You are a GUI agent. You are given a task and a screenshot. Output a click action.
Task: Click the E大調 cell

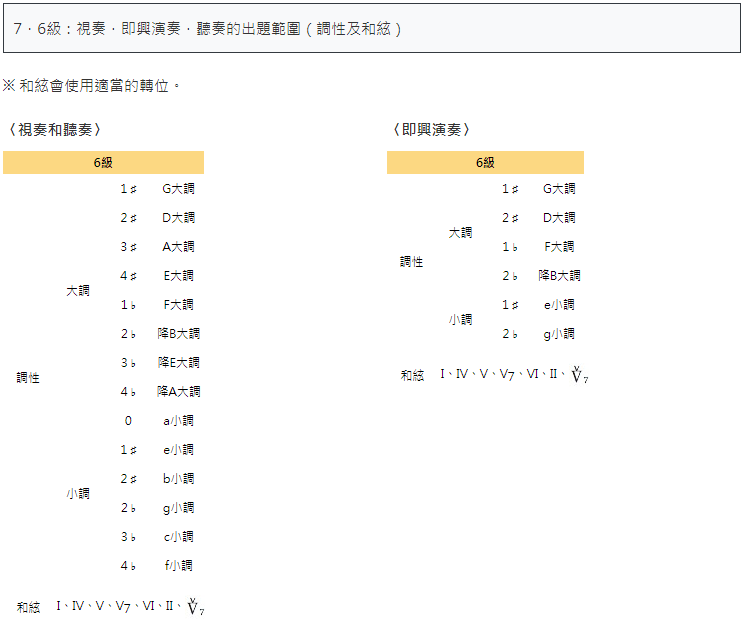[x=178, y=276]
